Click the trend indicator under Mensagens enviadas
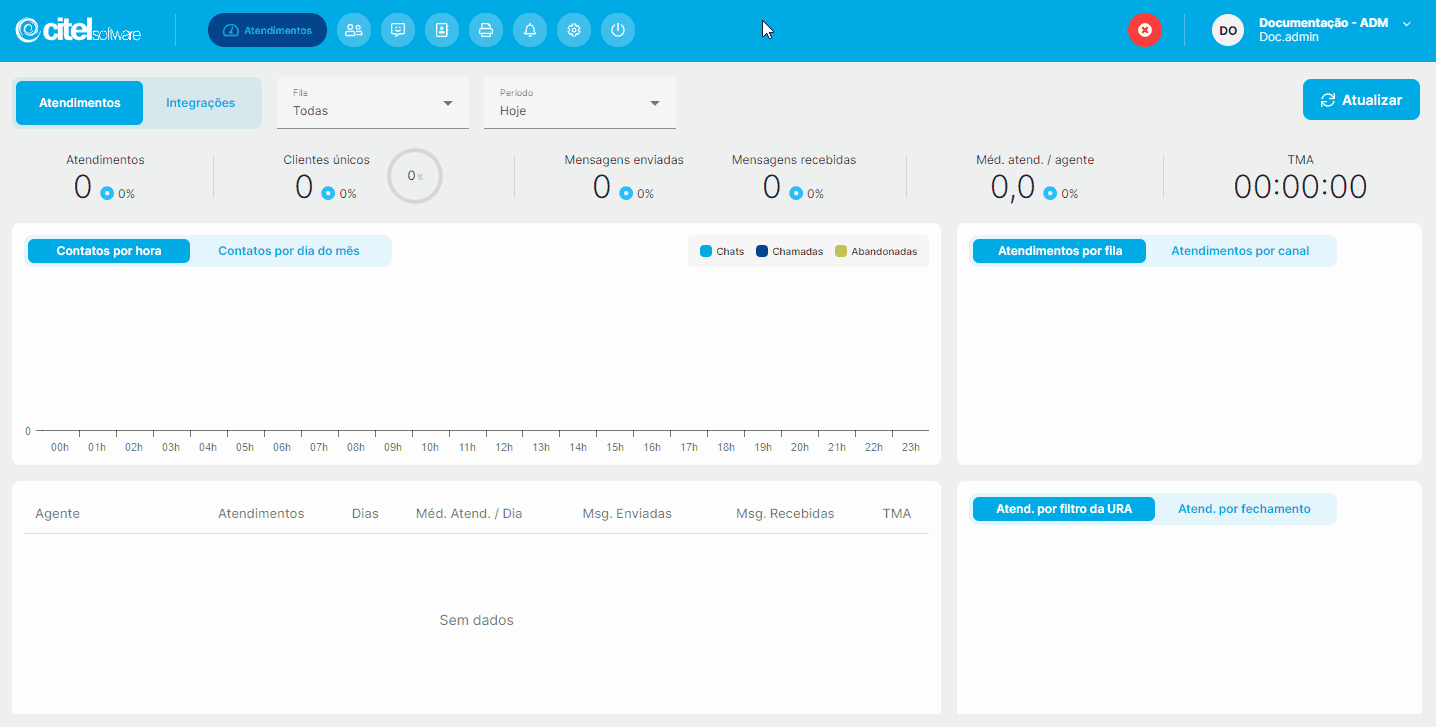This screenshot has width=1436, height=727. tap(626, 193)
